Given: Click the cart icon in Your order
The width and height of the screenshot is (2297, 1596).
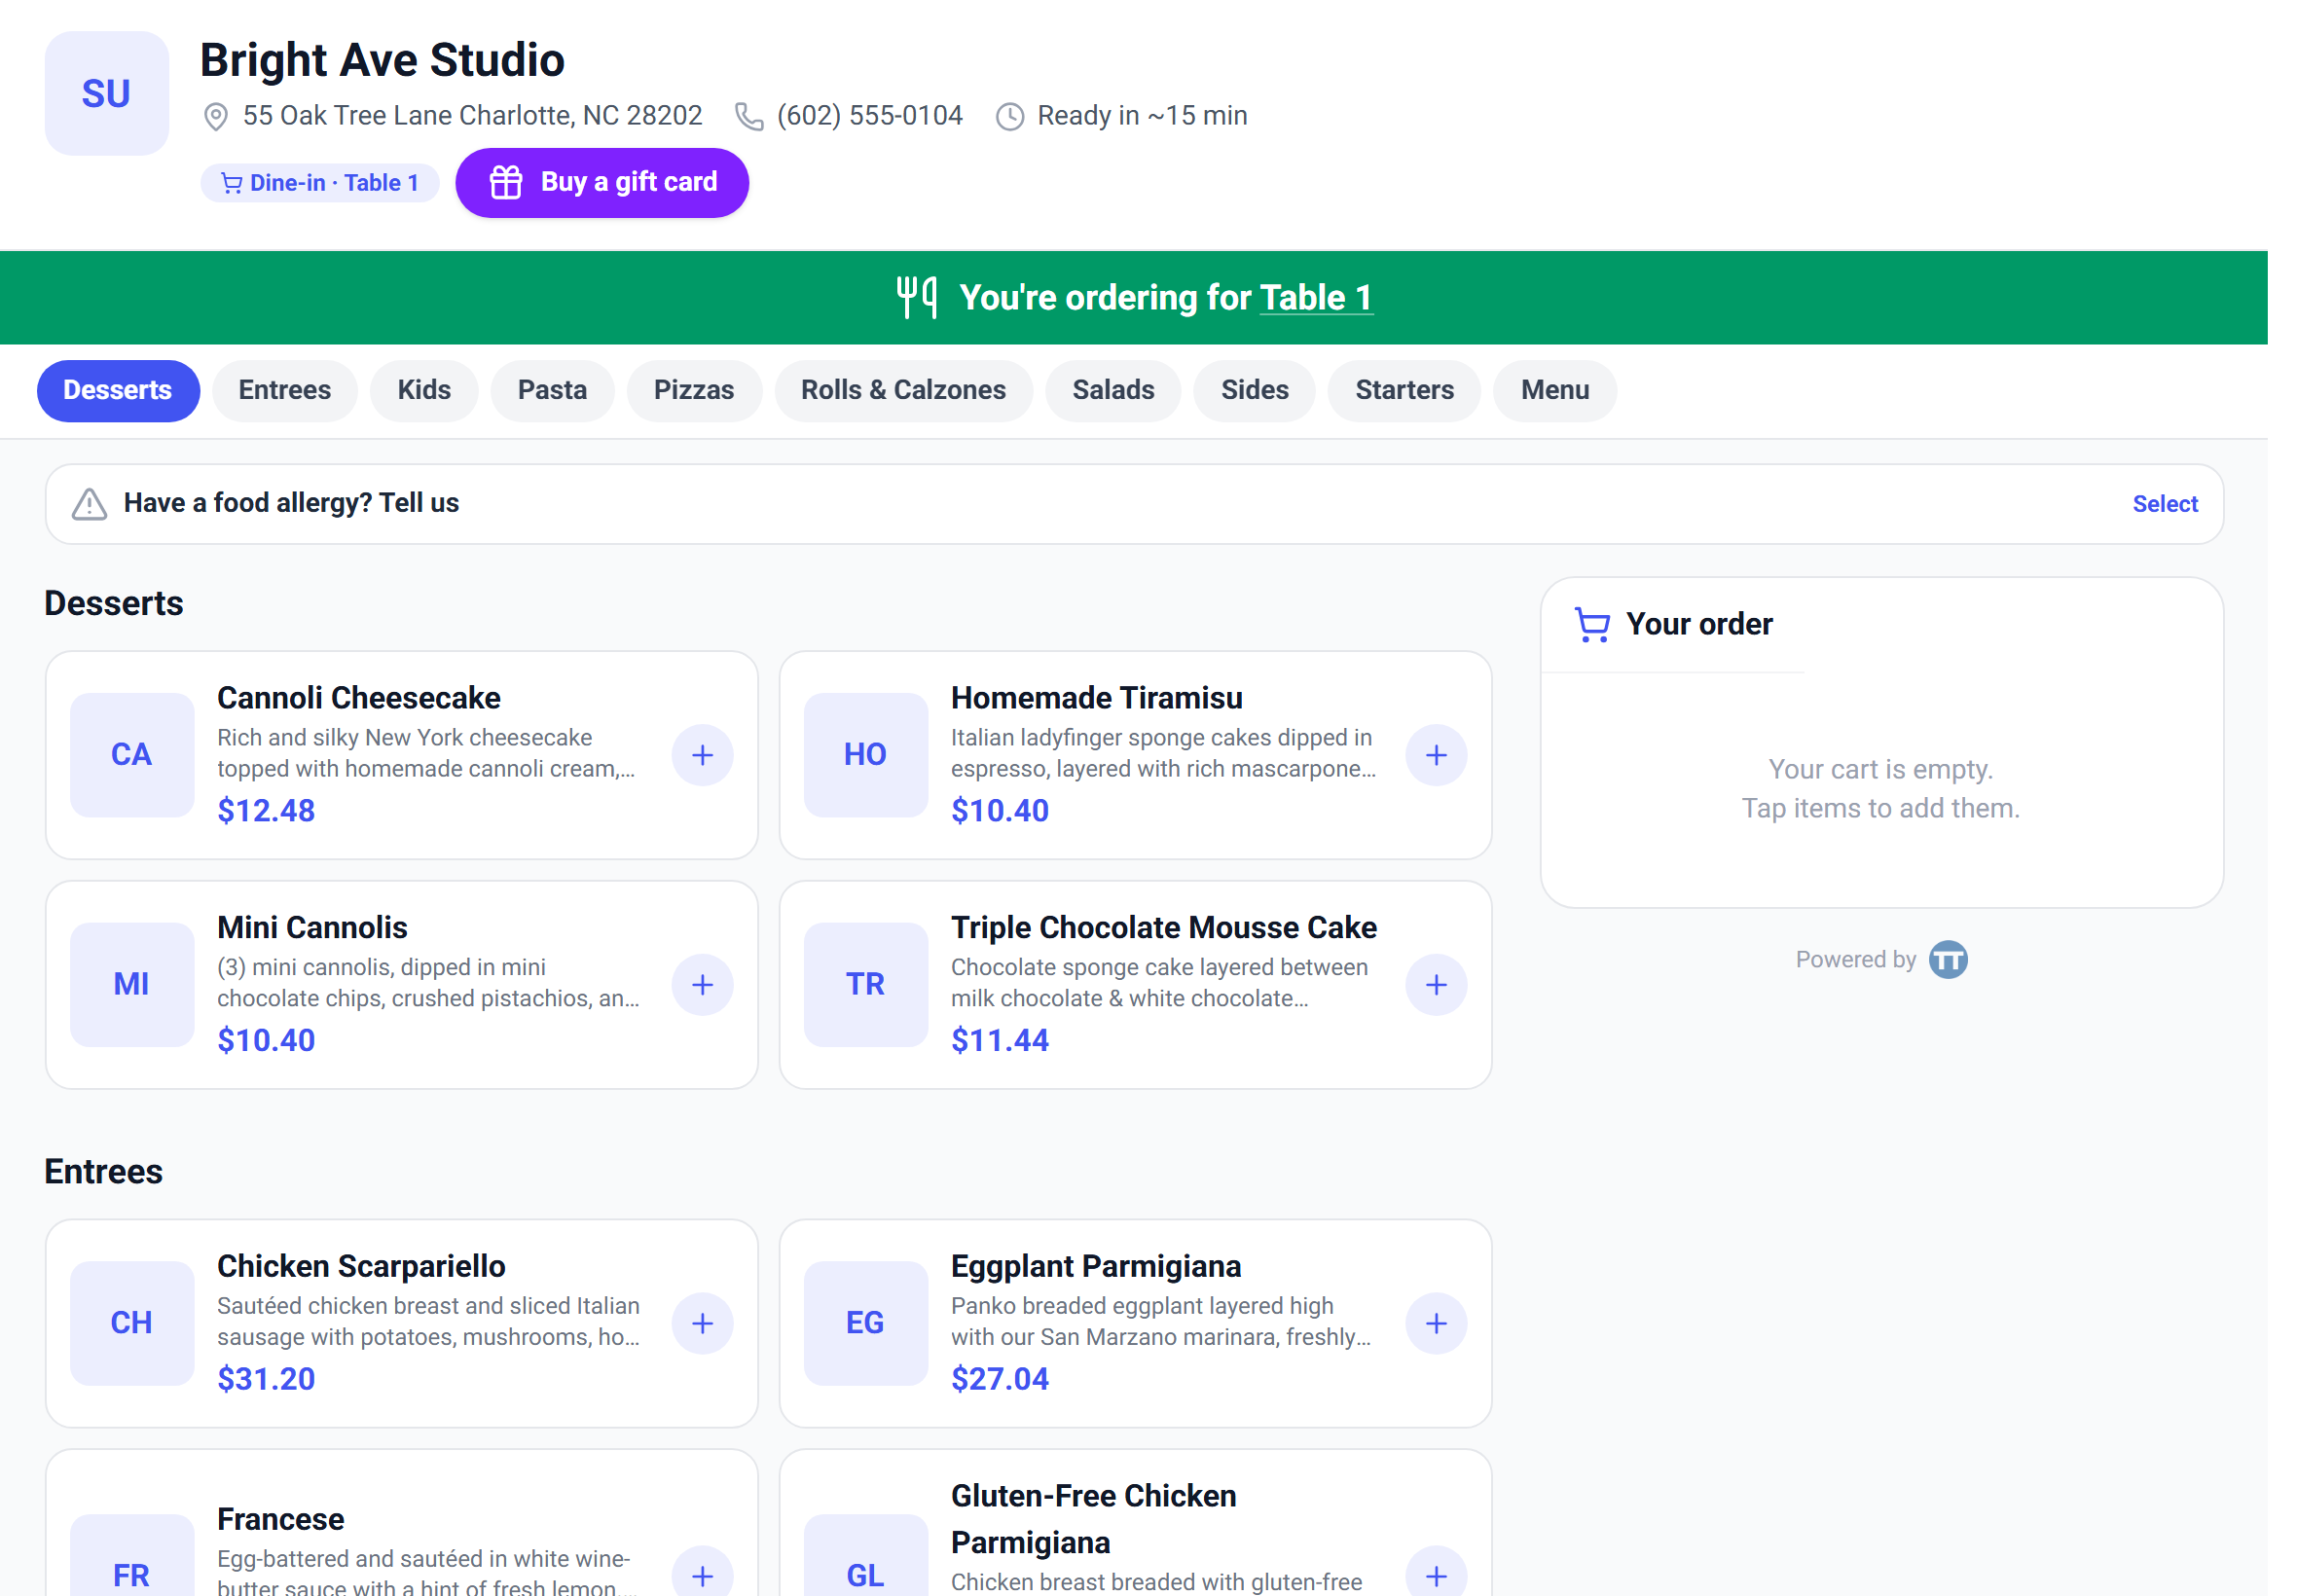Looking at the screenshot, I should click(x=1592, y=625).
